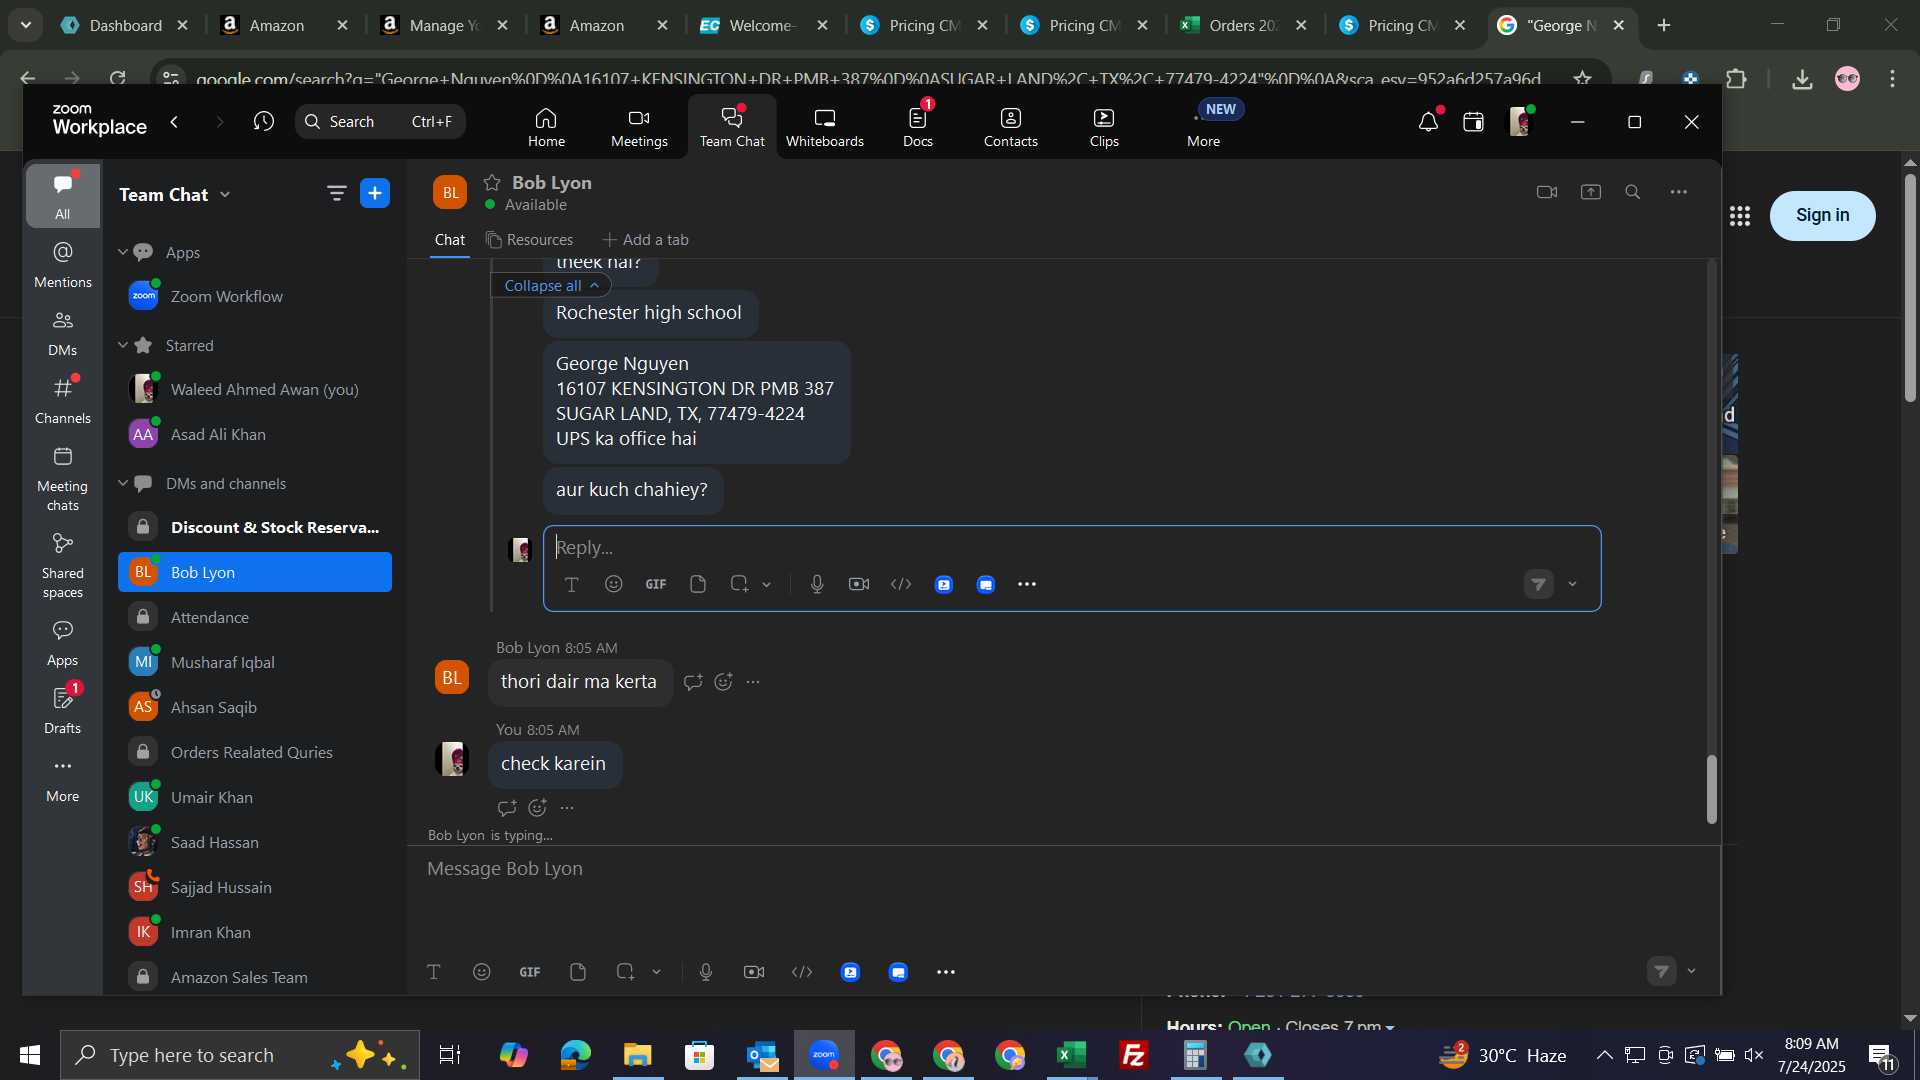Add reaction to 'thori dair ma kerta'

pos(724,683)
